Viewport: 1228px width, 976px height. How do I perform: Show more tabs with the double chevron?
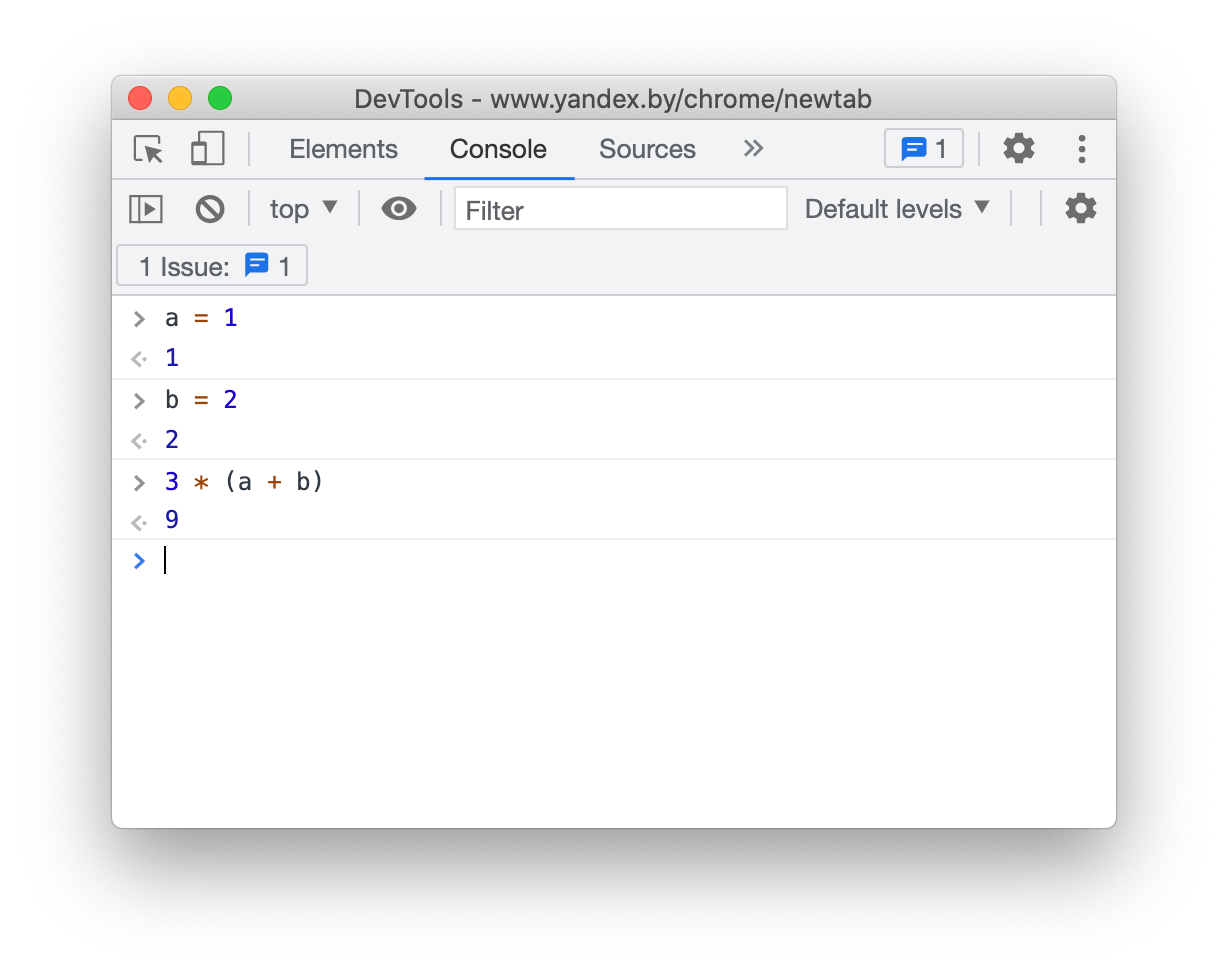coord(753,149)
